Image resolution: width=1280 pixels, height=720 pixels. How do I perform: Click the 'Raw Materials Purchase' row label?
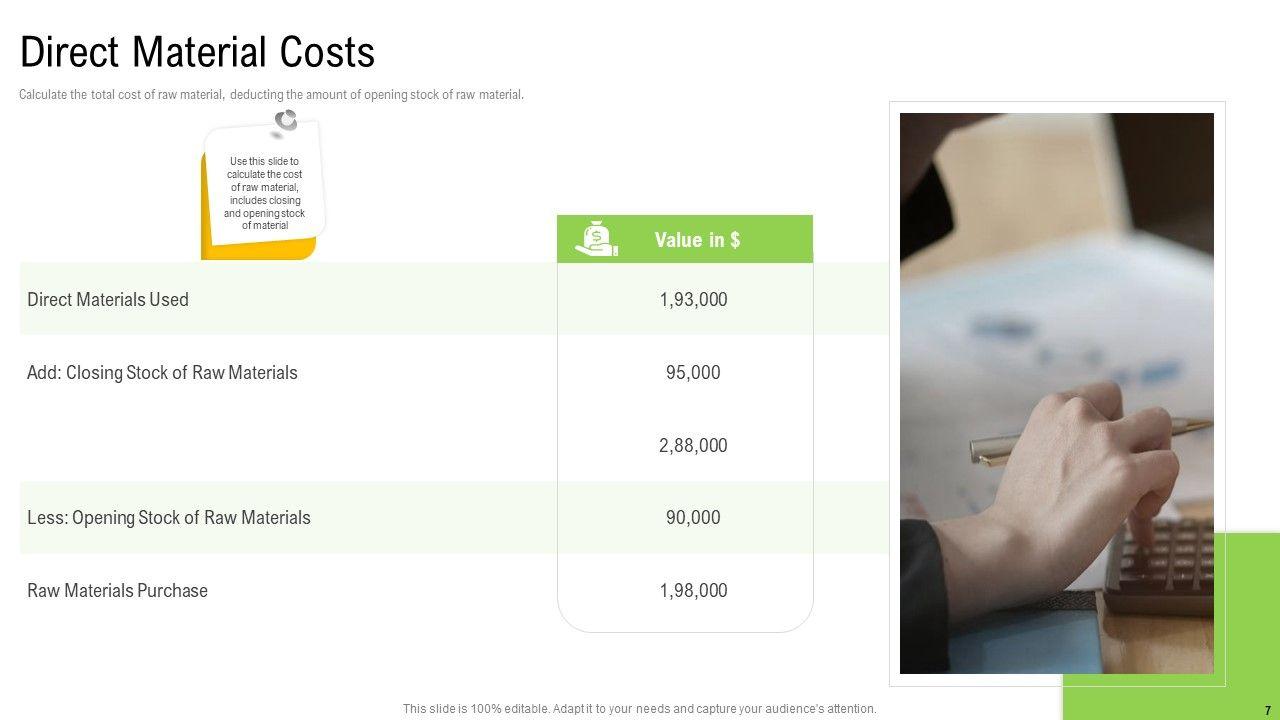pyautogui.click(x=117, y=591)
